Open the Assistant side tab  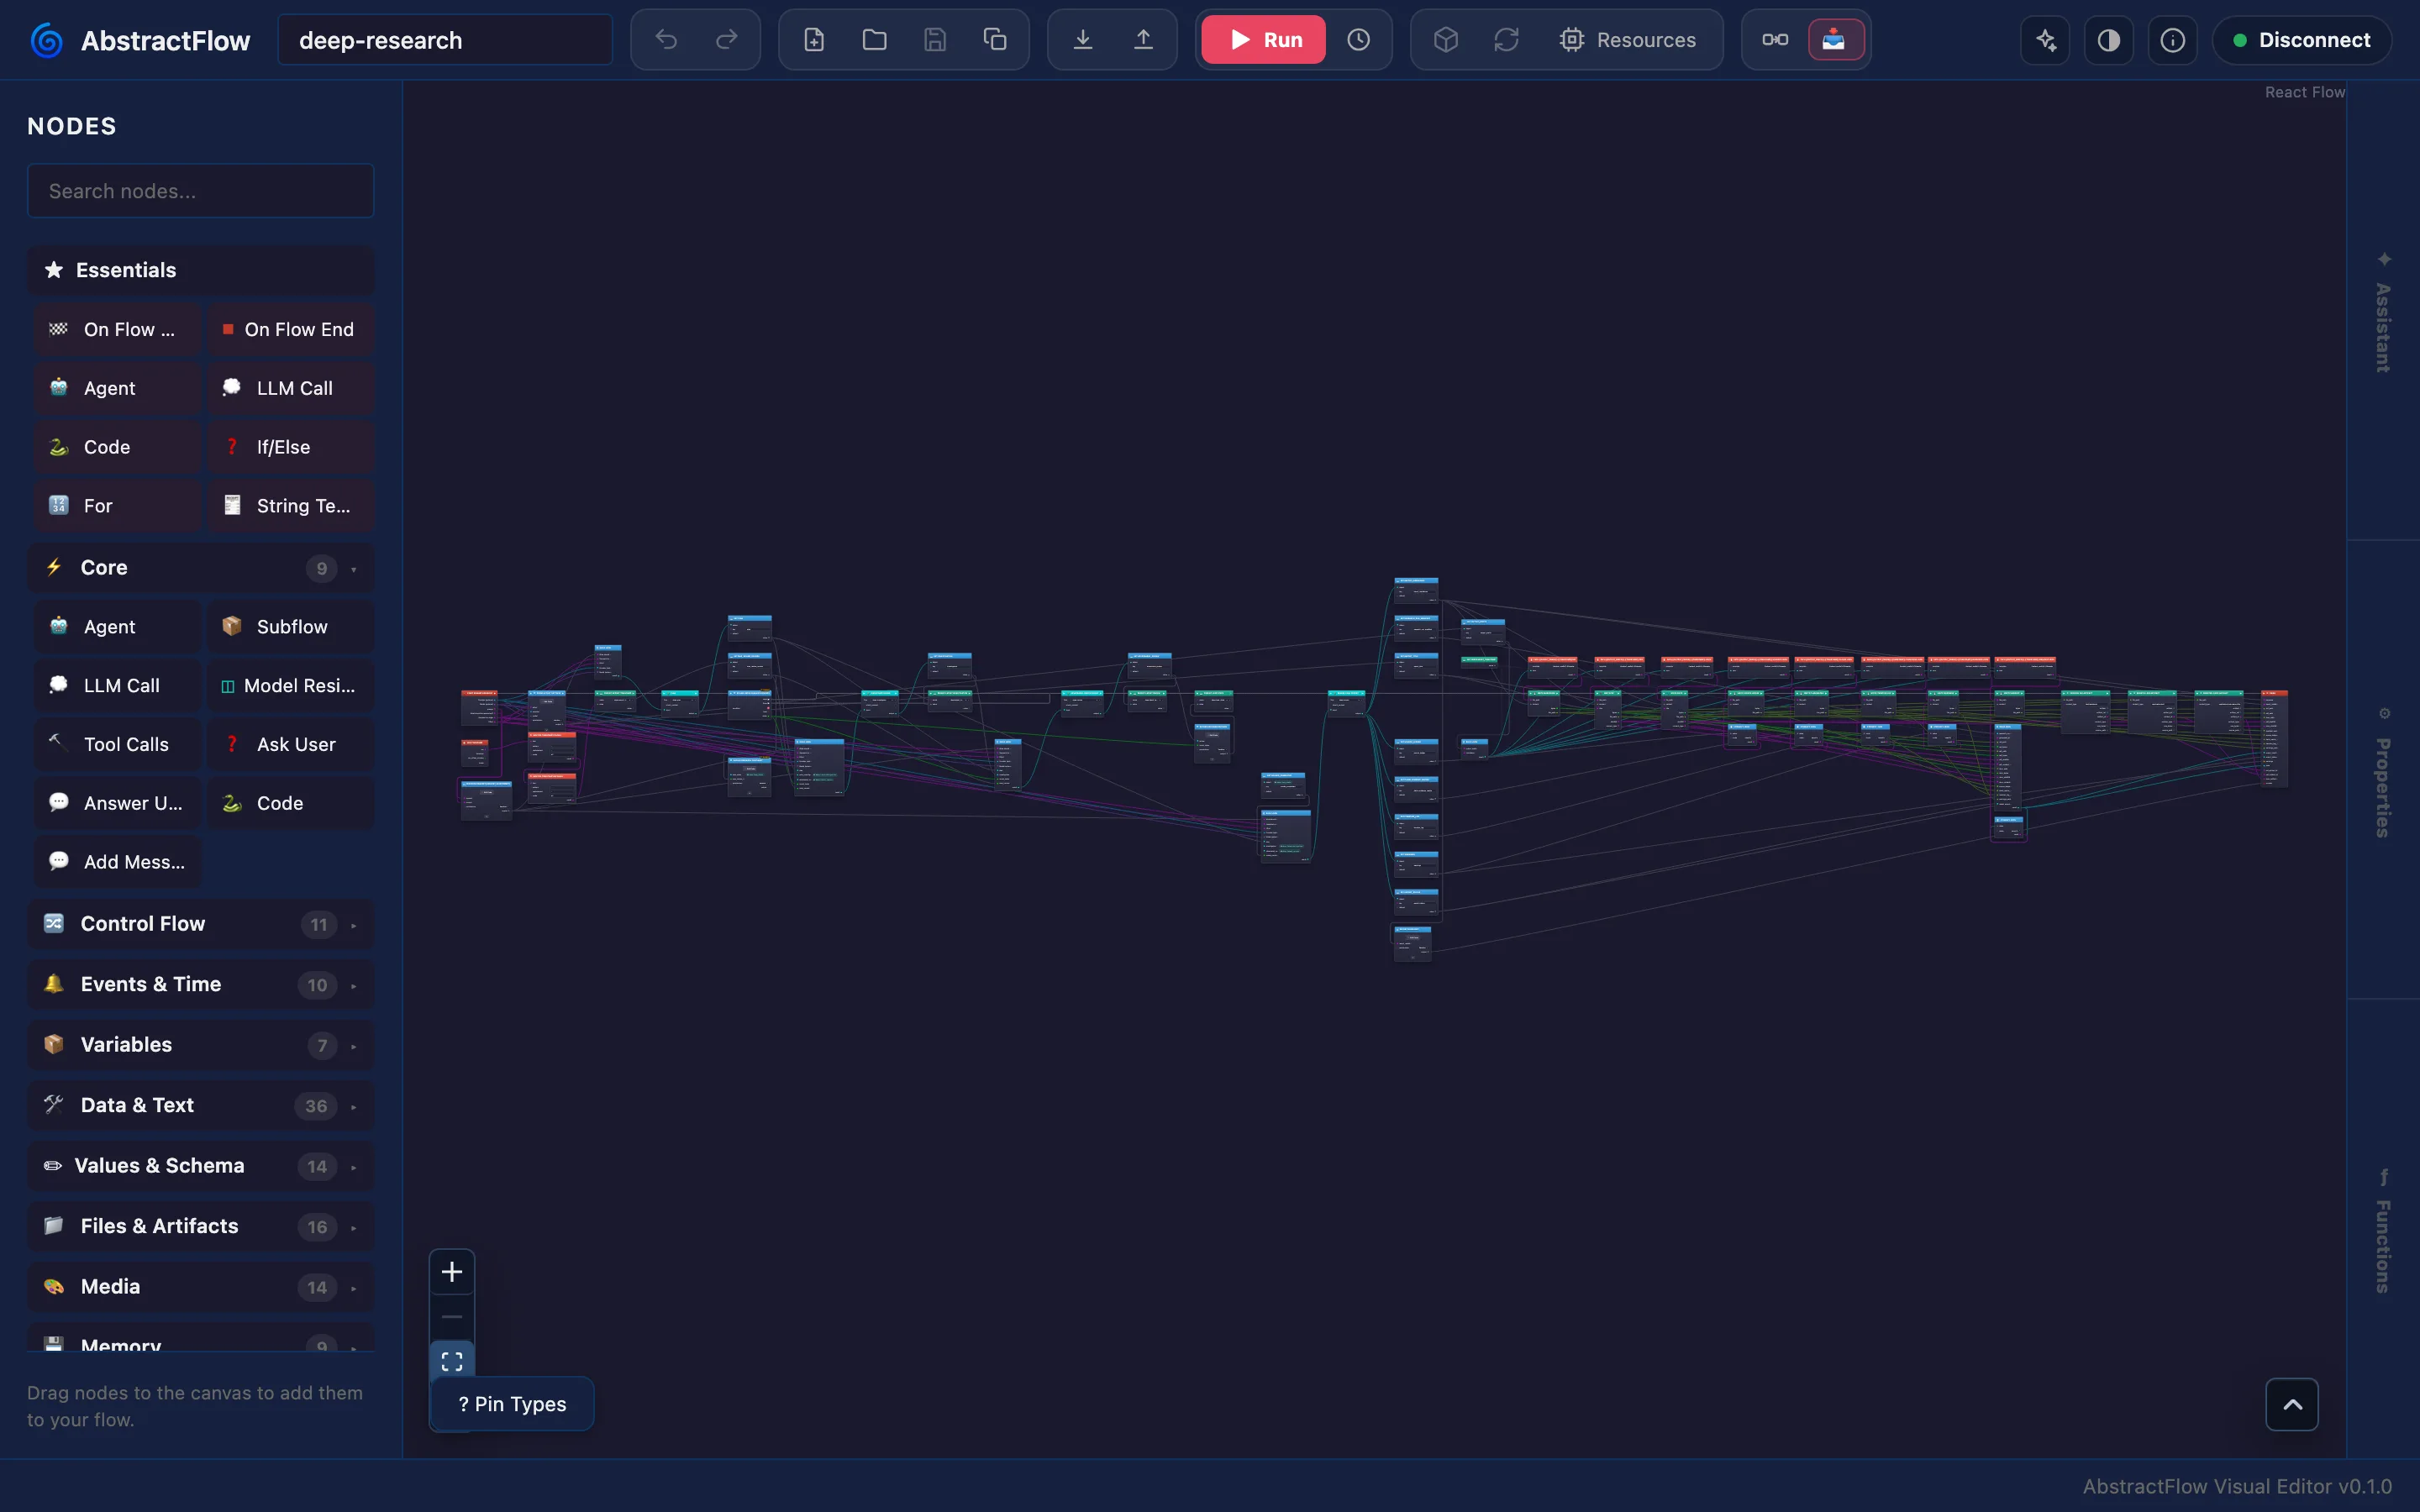tap(2383, 312)
